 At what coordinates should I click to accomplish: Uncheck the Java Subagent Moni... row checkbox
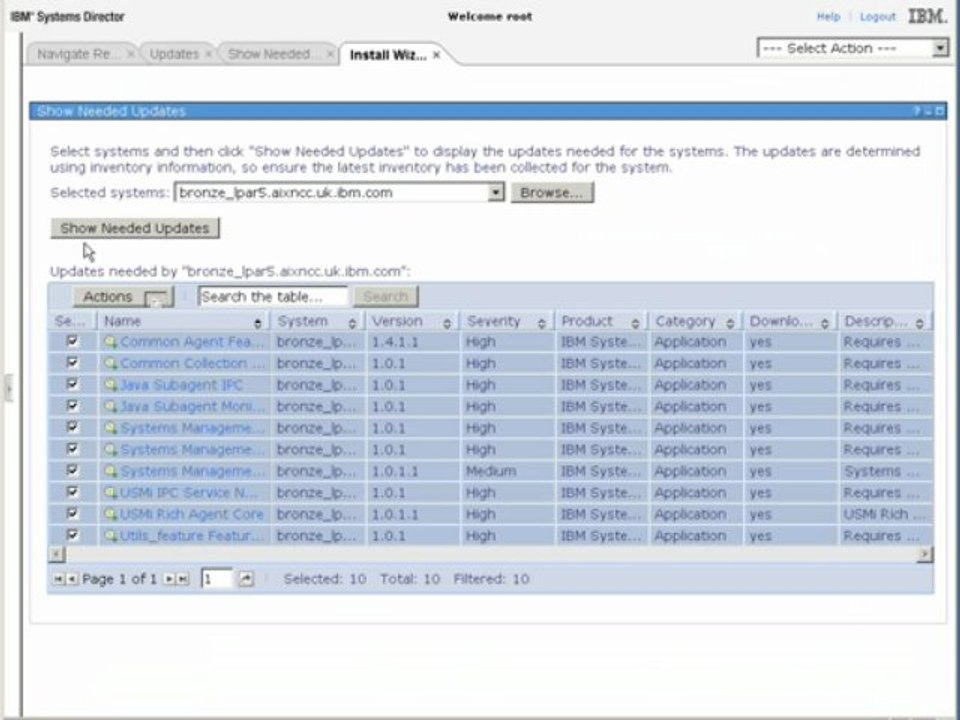(x=72, y=405)
